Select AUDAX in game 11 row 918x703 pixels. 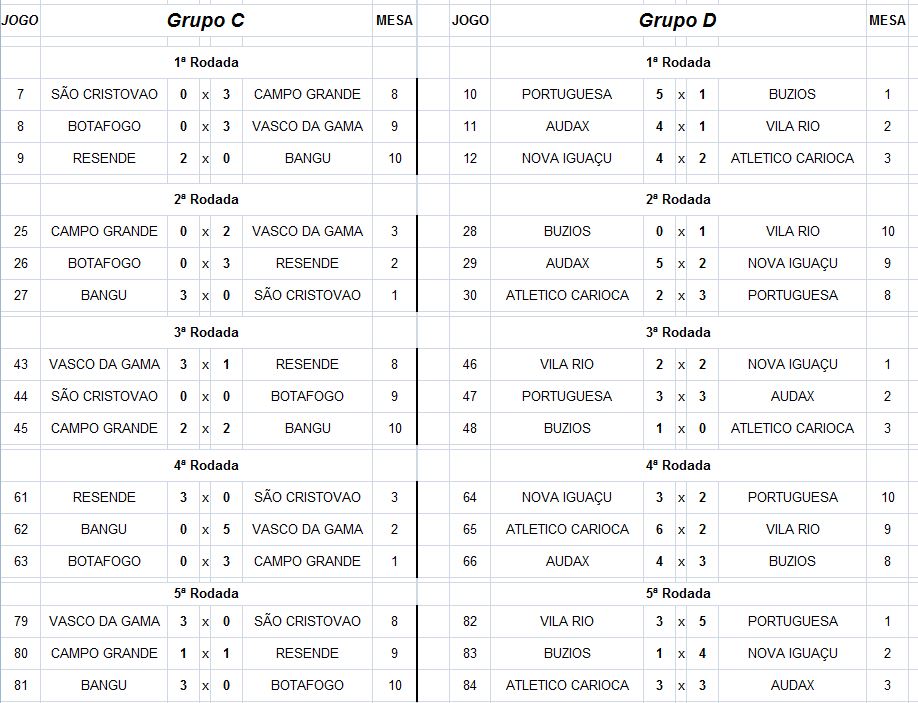[x=567, y=126]
